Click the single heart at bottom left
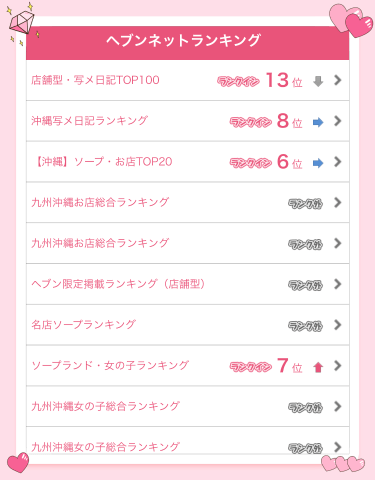The image size is (375, 480). [18, 463]
